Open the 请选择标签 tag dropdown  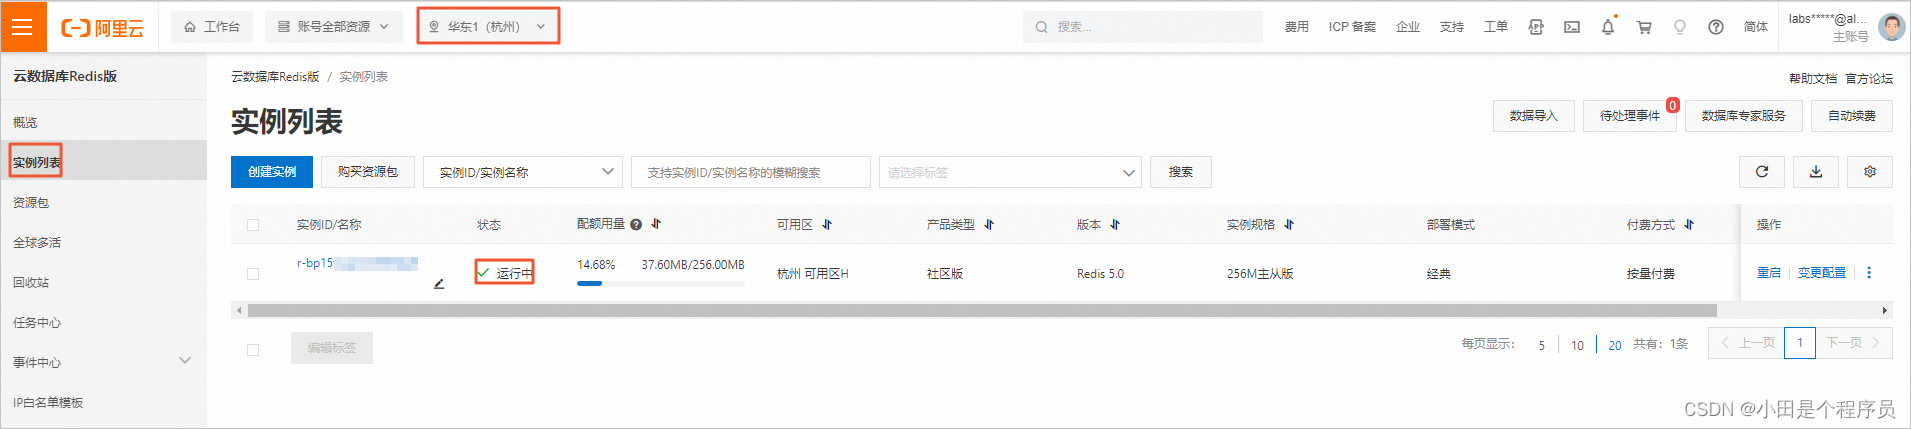coord(1010,172)
